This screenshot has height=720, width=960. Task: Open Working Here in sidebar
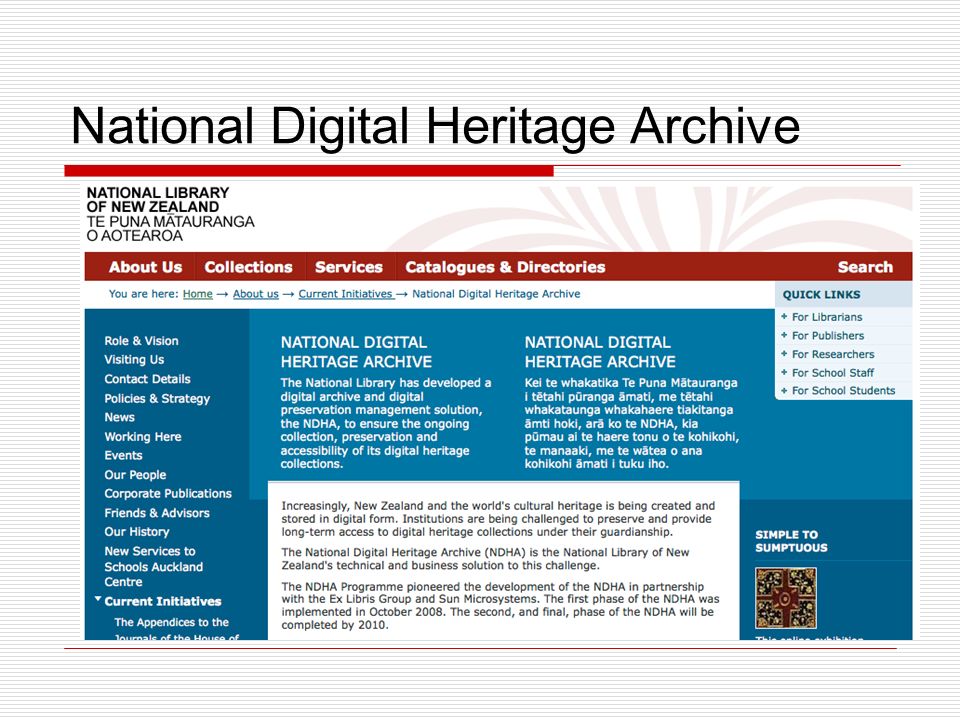tap(143, 437)
